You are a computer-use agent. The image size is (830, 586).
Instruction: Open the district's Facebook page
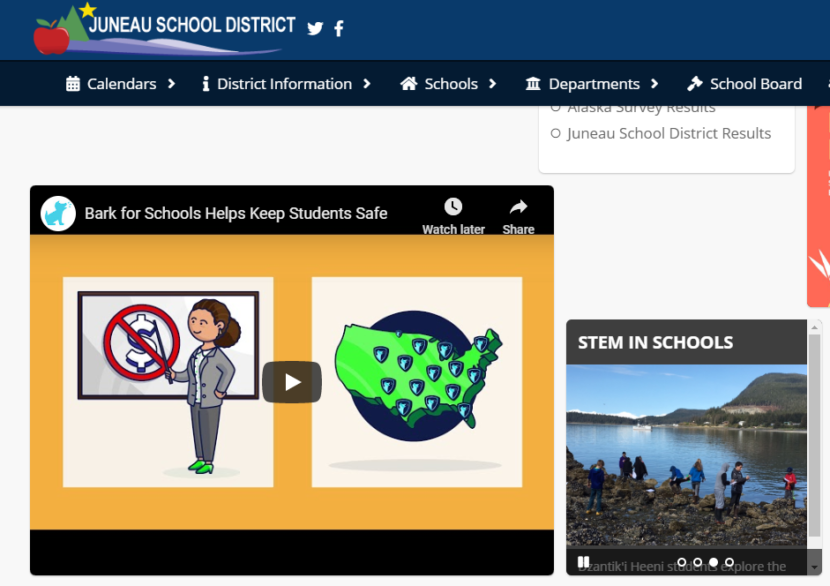coord(338,28)
